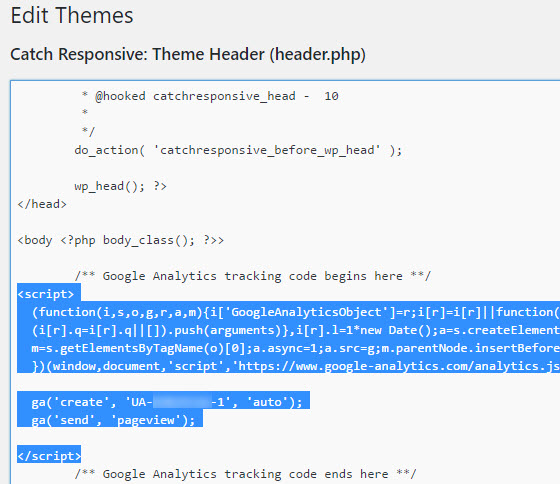Click the 'tracking code begins here' comment

253,276
